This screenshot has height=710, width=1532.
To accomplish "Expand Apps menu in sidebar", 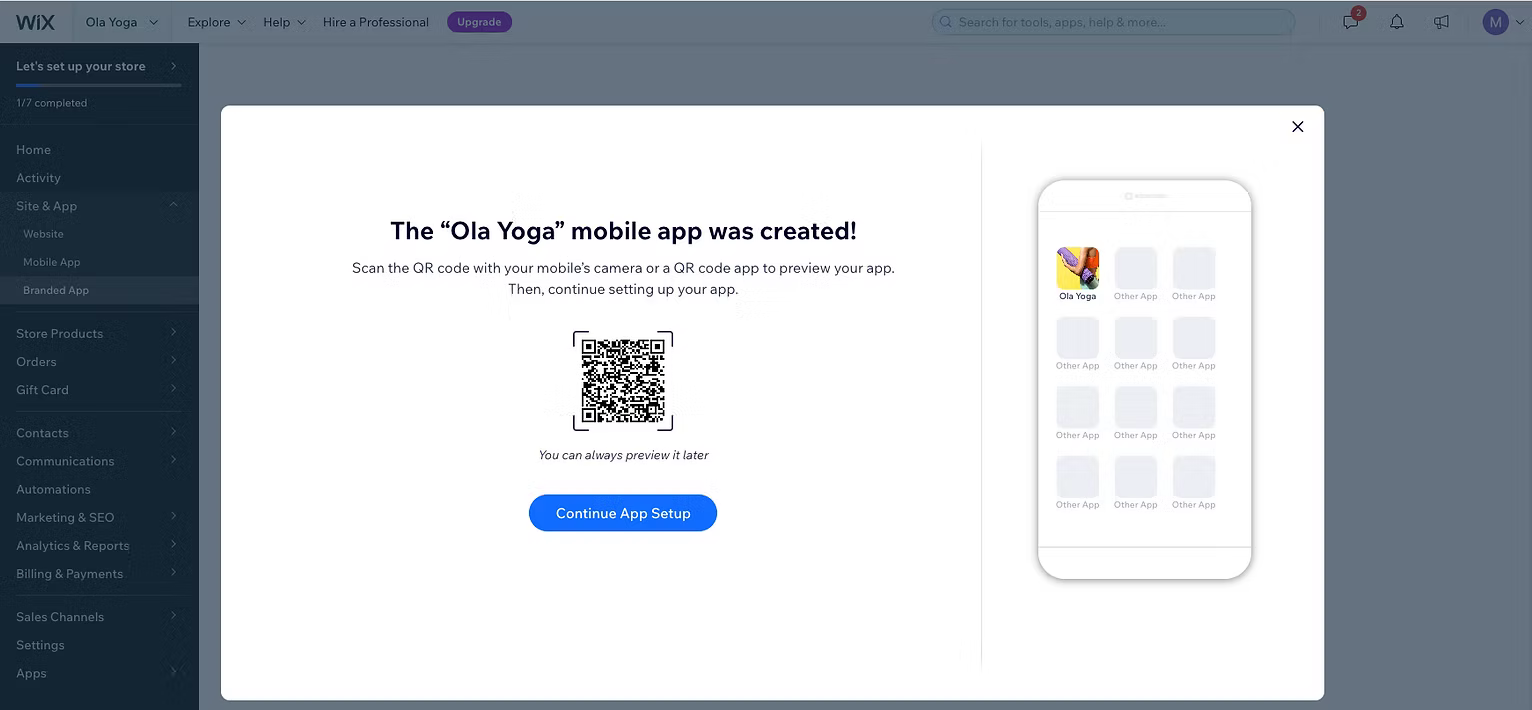I will 99,673.
